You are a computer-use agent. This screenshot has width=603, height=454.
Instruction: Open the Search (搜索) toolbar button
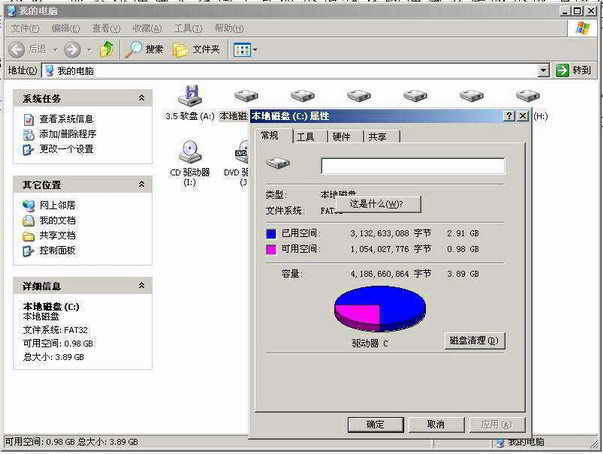pyautogui.click(x=145, y=49)
